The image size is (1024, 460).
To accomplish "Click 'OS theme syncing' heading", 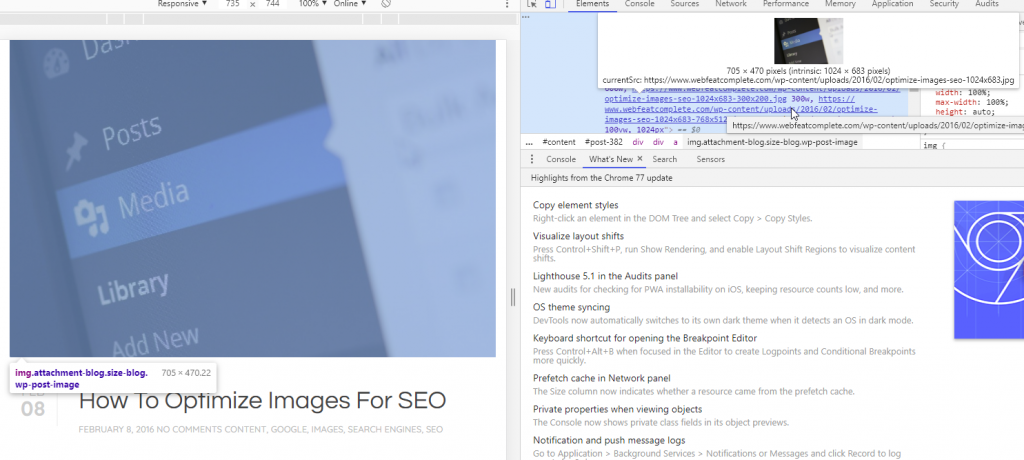I will (571, 307).
